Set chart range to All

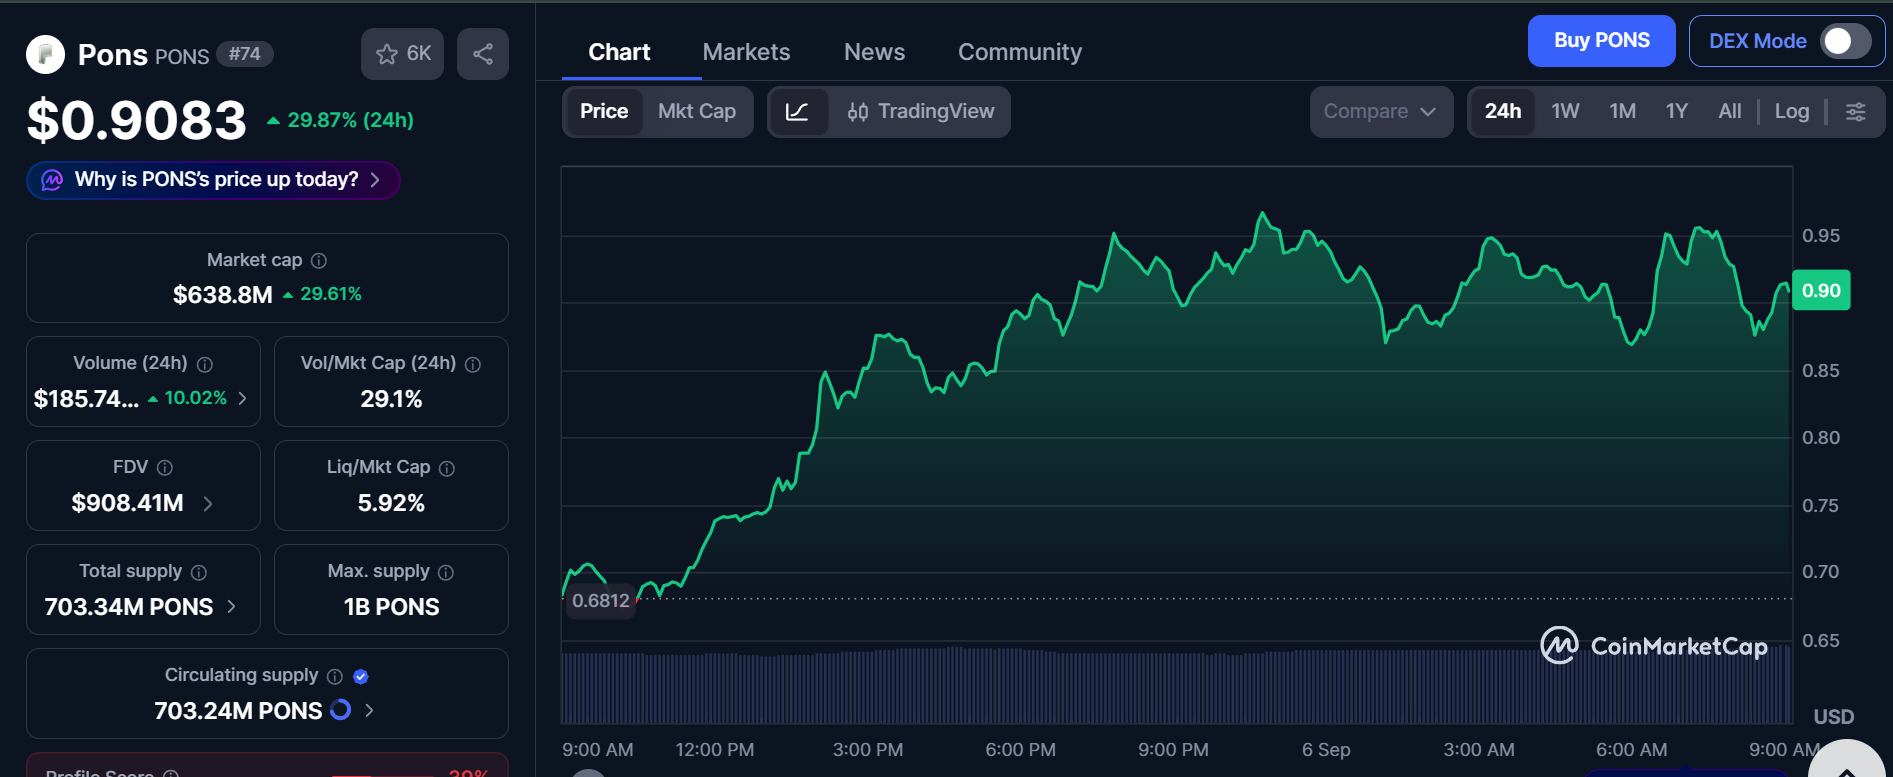[1730, 112]
